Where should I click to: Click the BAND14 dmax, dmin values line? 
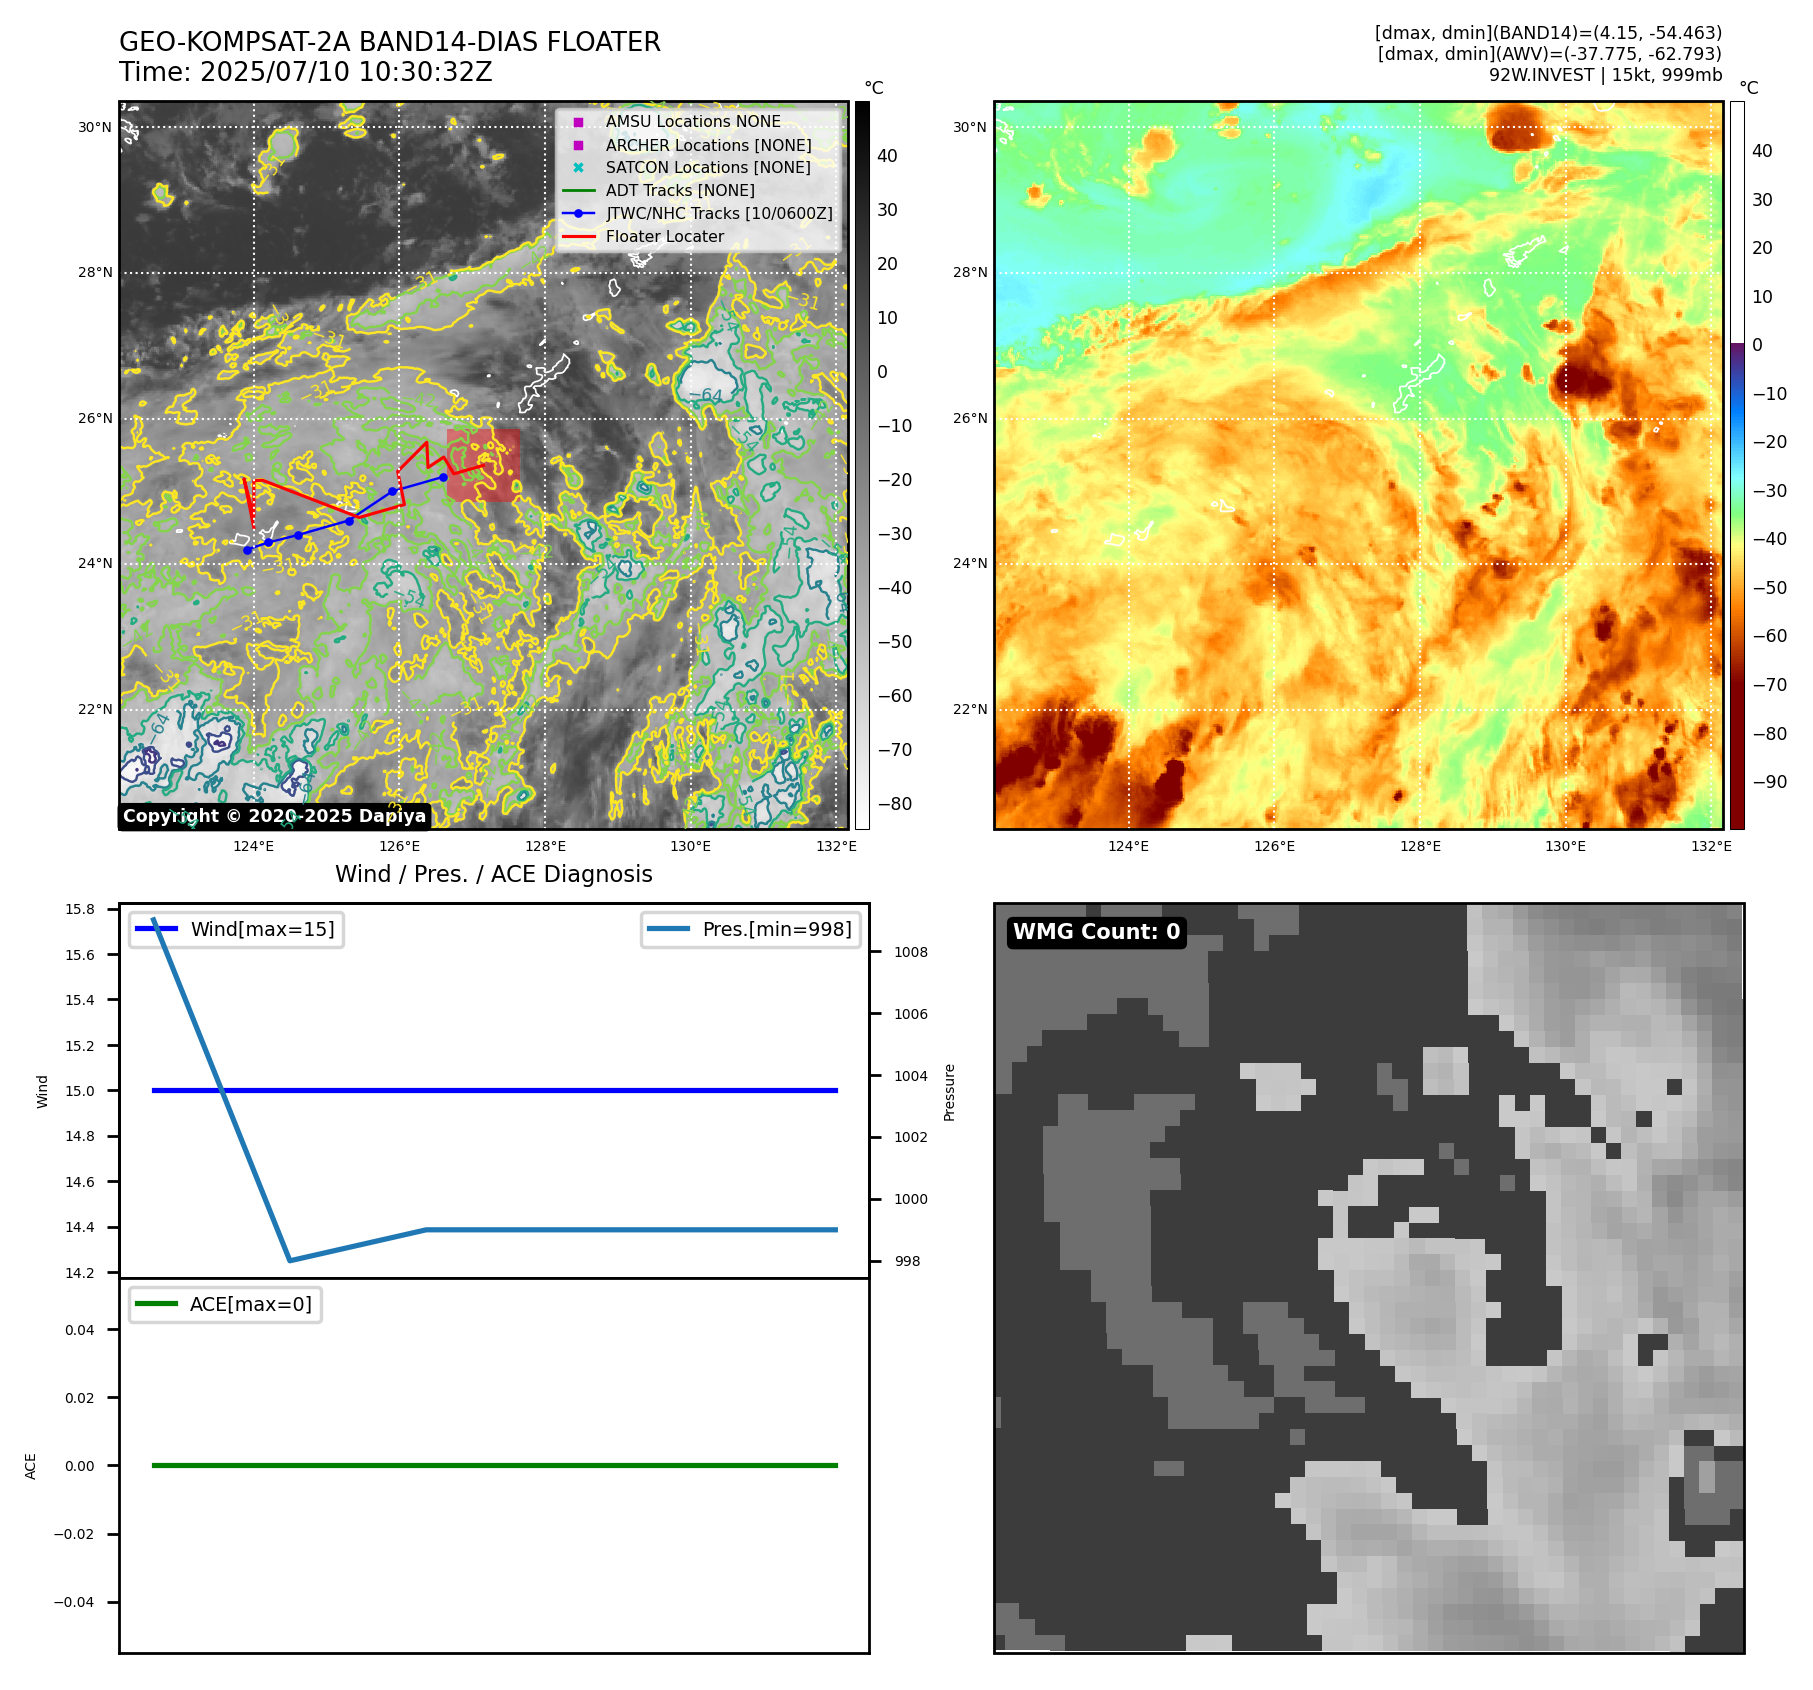pos(1548,33)
